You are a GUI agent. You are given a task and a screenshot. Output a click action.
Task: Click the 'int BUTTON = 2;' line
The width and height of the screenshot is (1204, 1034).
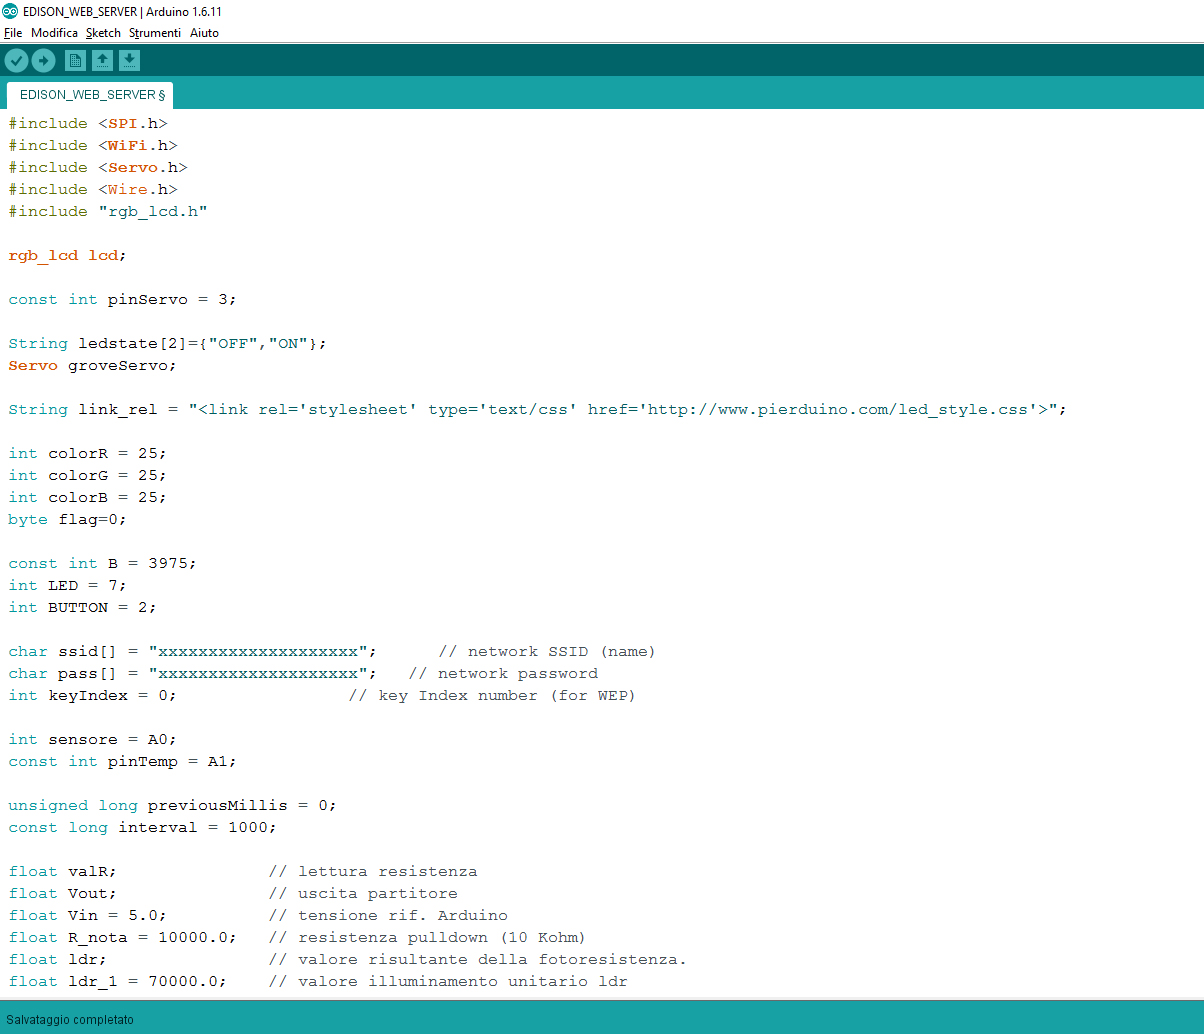point(83,607)
